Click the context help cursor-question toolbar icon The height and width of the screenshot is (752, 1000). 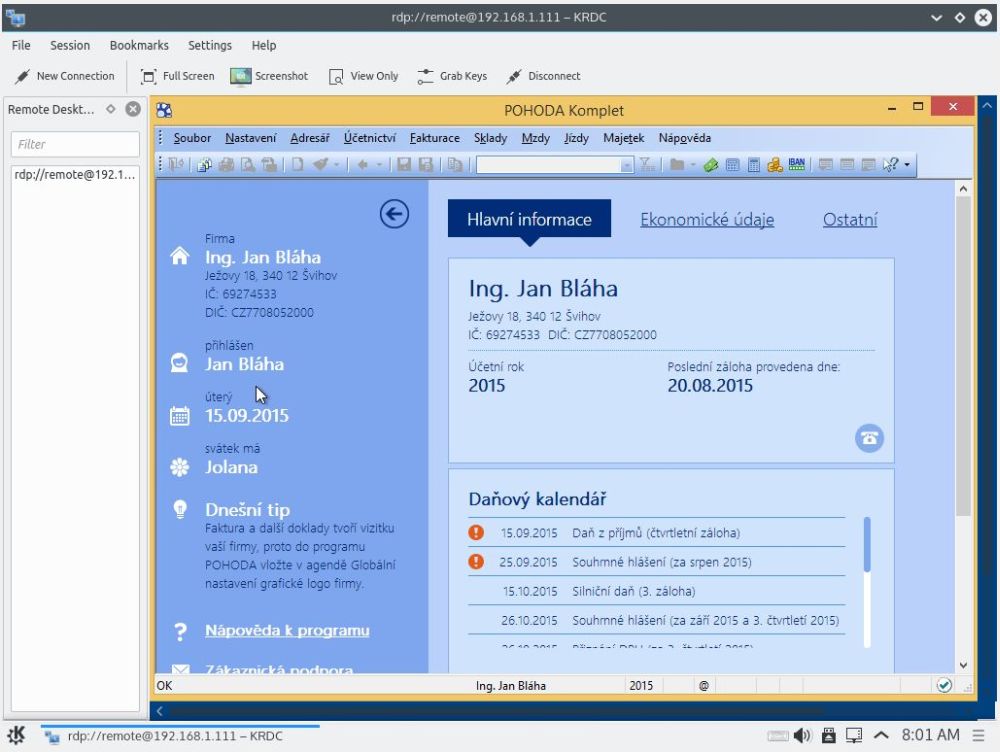[890, 165]
